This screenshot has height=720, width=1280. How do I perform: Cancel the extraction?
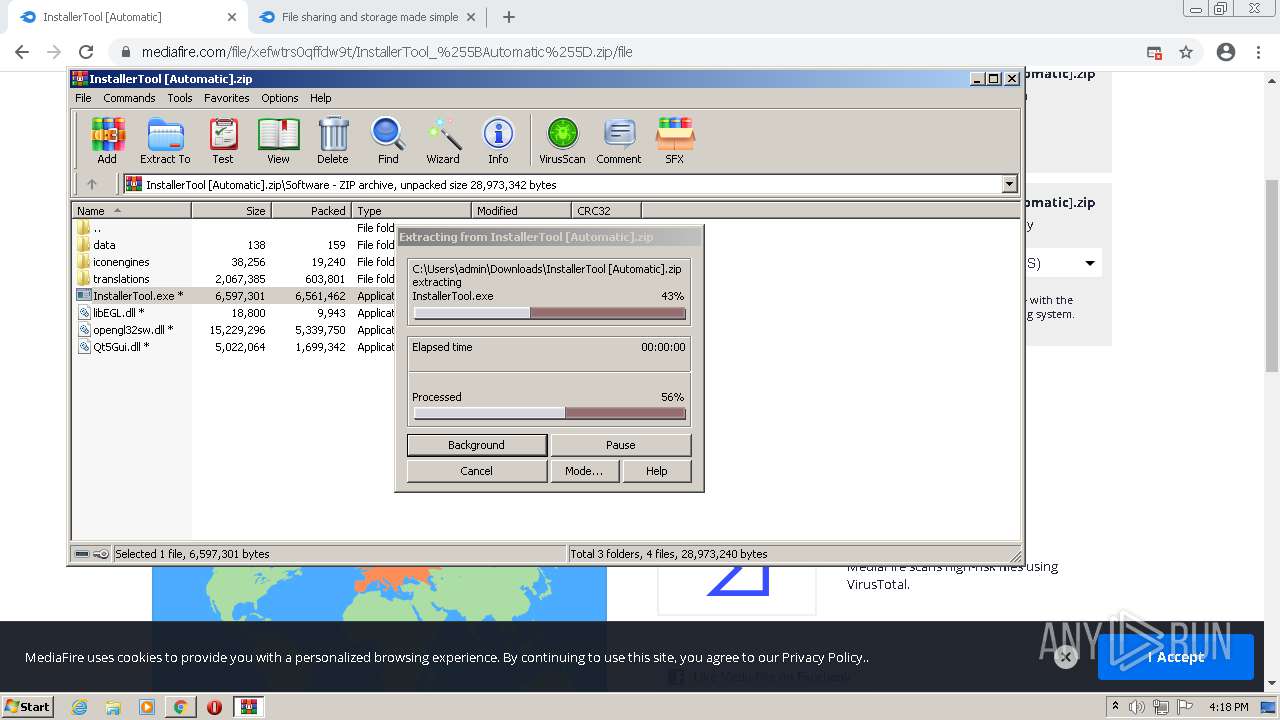(477, 471)
